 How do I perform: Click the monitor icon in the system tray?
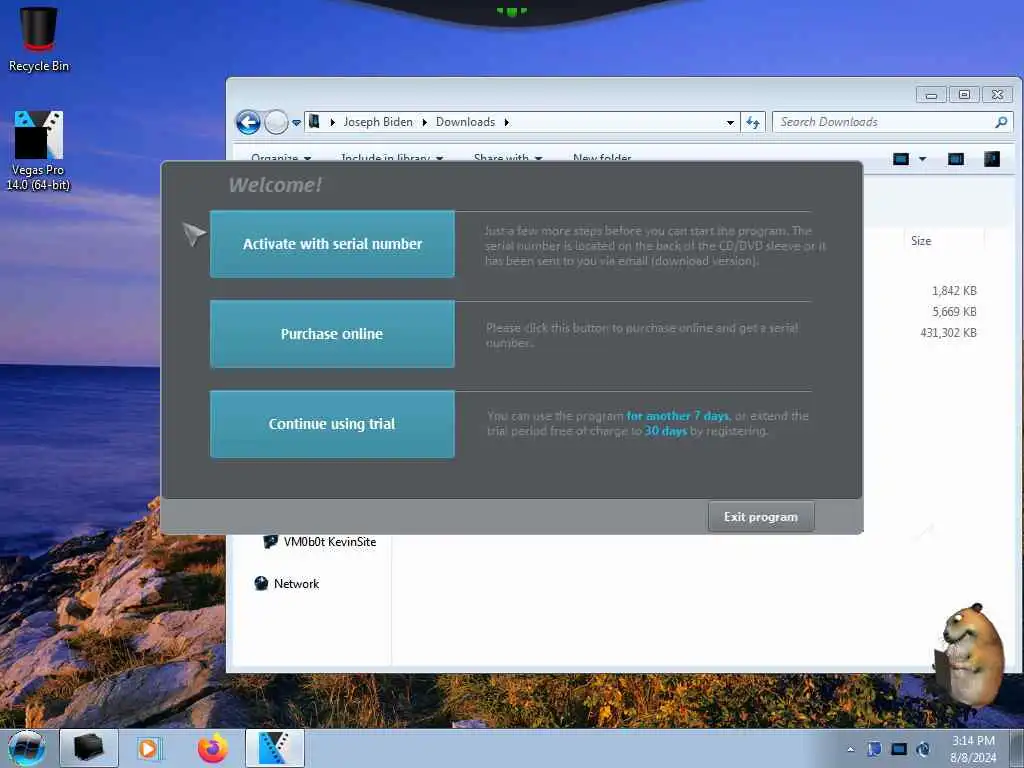click(899, 749)
